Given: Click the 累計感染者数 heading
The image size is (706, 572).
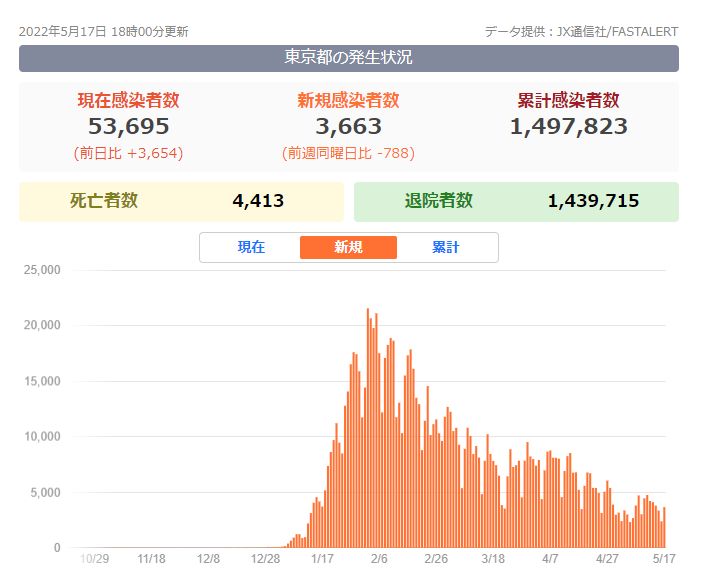Looking at the screenshot, I should 569,100.
